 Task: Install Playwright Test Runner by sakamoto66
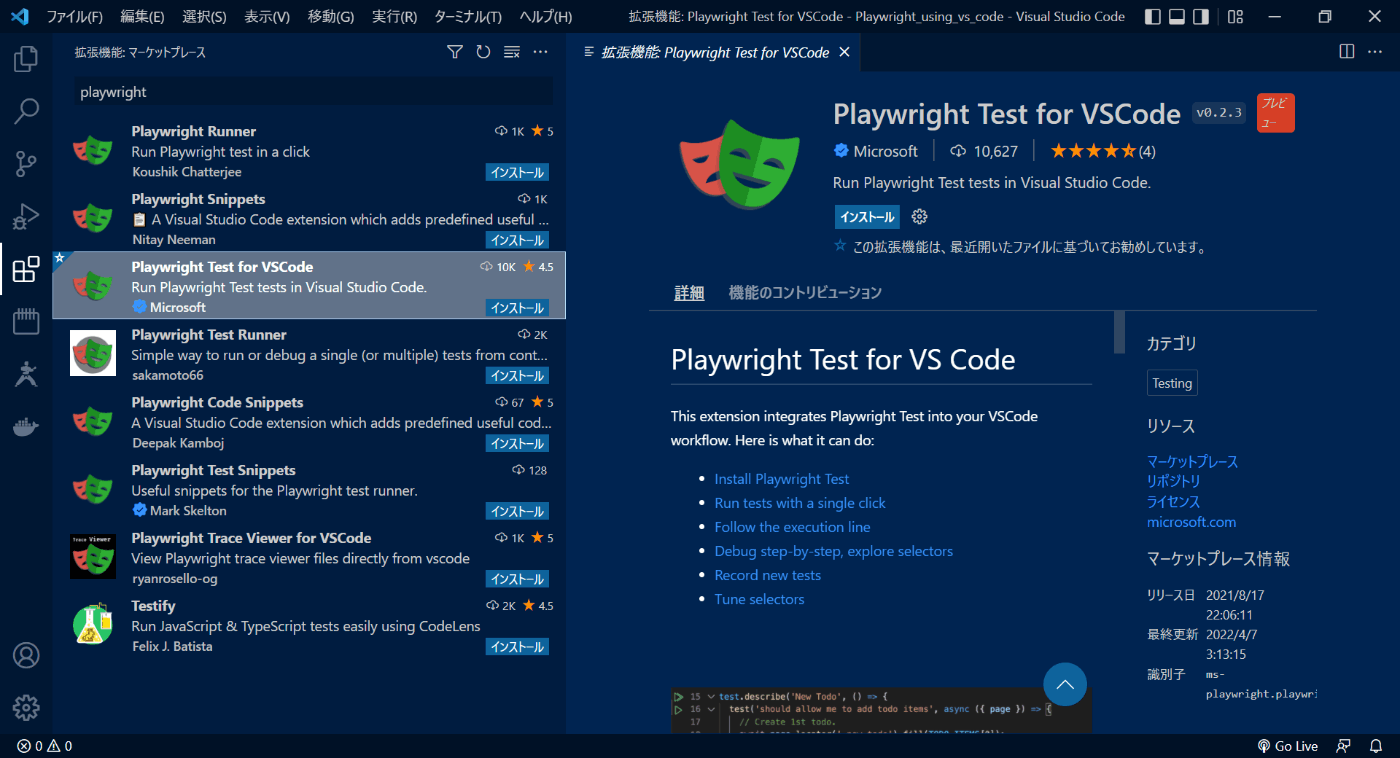517,376
